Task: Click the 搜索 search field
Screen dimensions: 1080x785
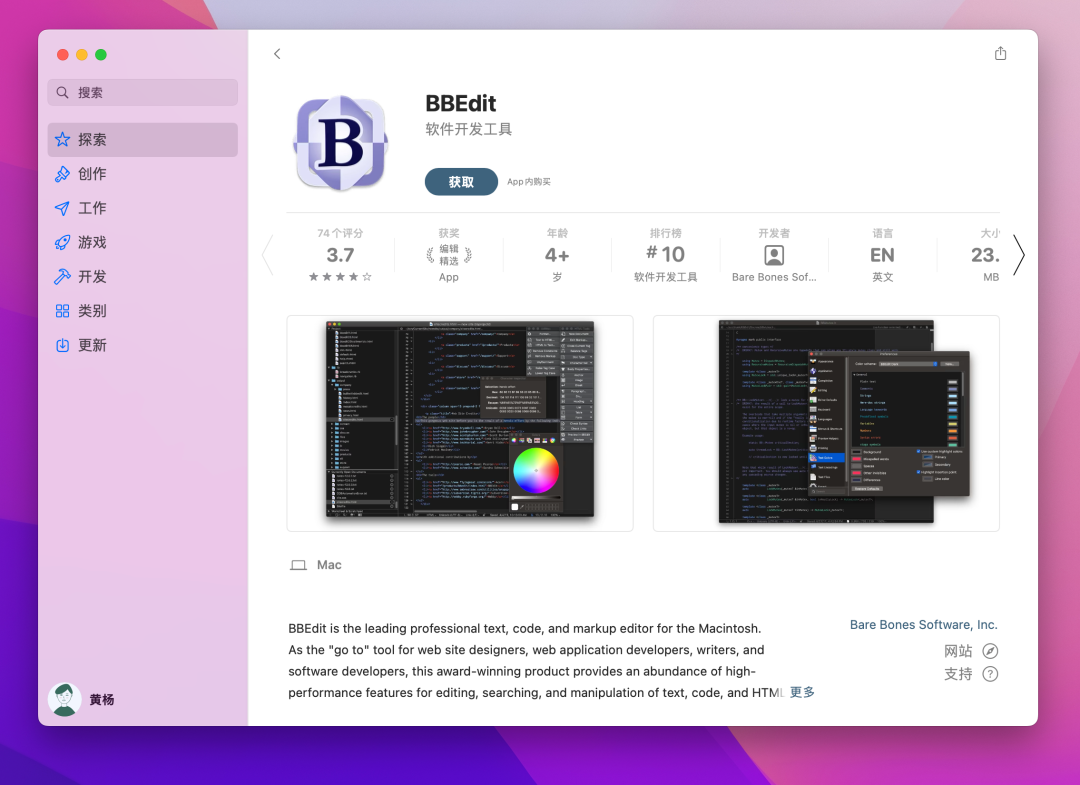Action: [143, 92]
